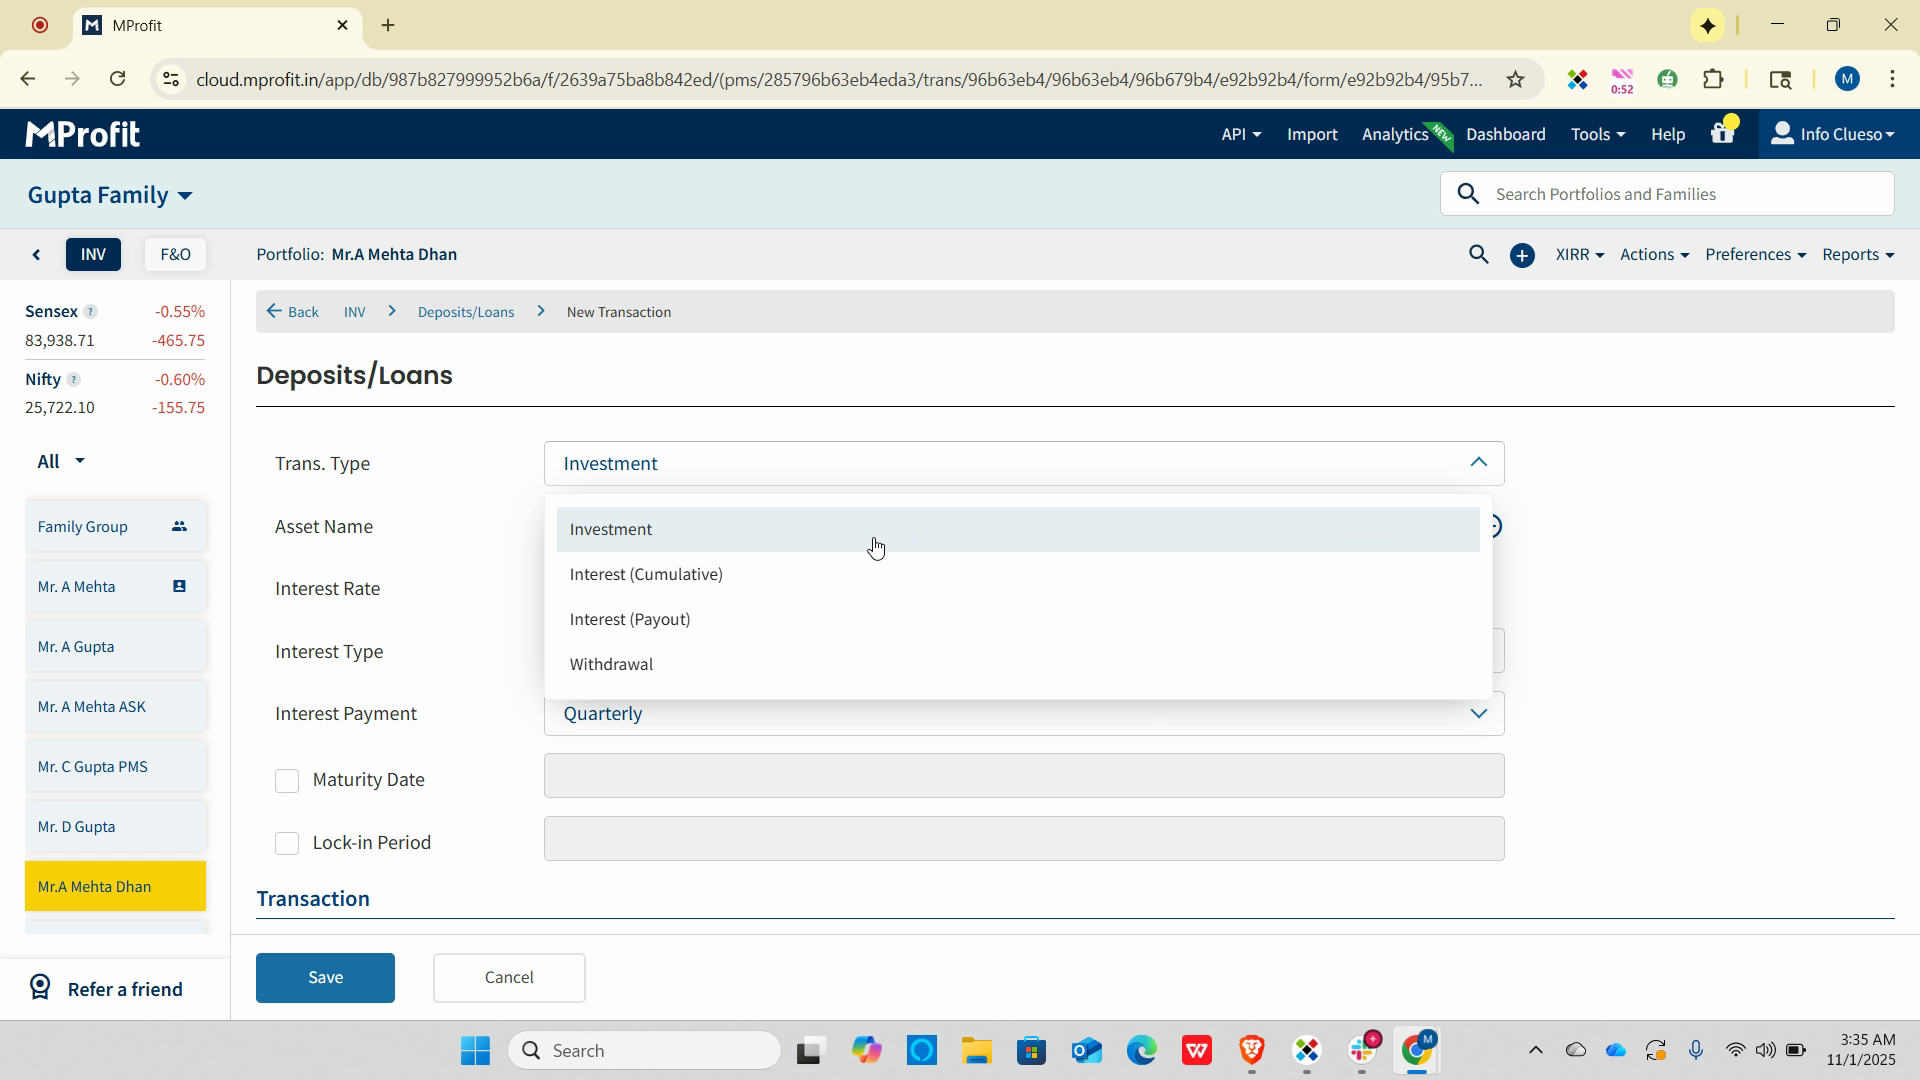The height and width of the screenshot is (1080, 1920).
Task: Switch to the F&O toggle
Action: [175, 255]
